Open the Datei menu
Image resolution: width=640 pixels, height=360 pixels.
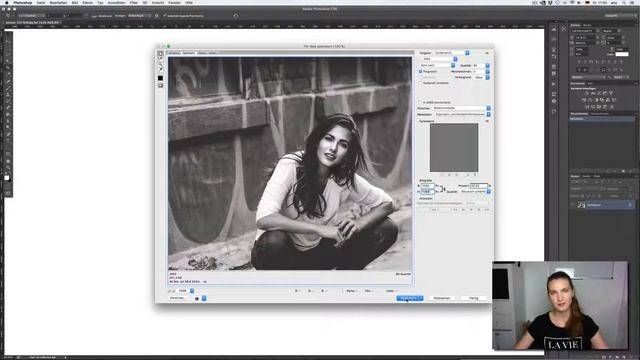coord(41,2)
